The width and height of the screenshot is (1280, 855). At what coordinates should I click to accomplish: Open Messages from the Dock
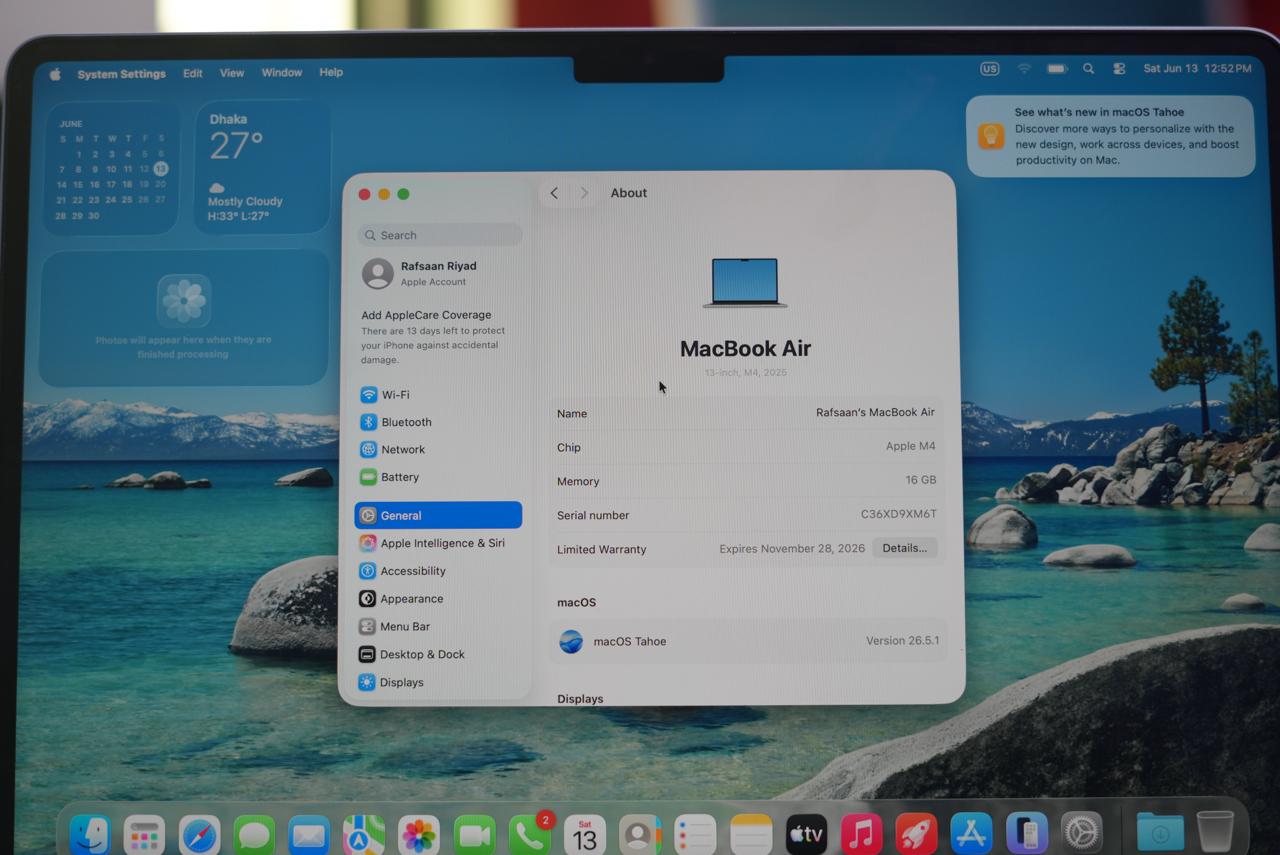tap(254, 834)
